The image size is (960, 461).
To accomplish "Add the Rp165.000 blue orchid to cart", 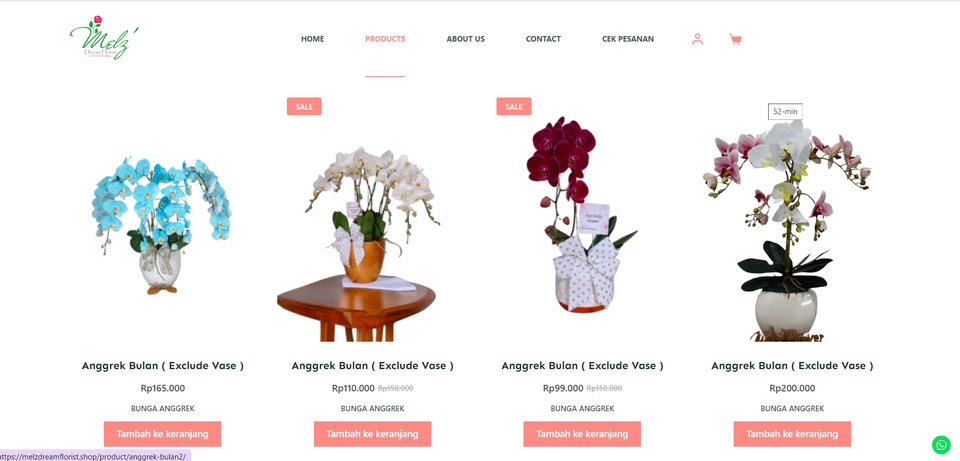I will click(162, 434).
